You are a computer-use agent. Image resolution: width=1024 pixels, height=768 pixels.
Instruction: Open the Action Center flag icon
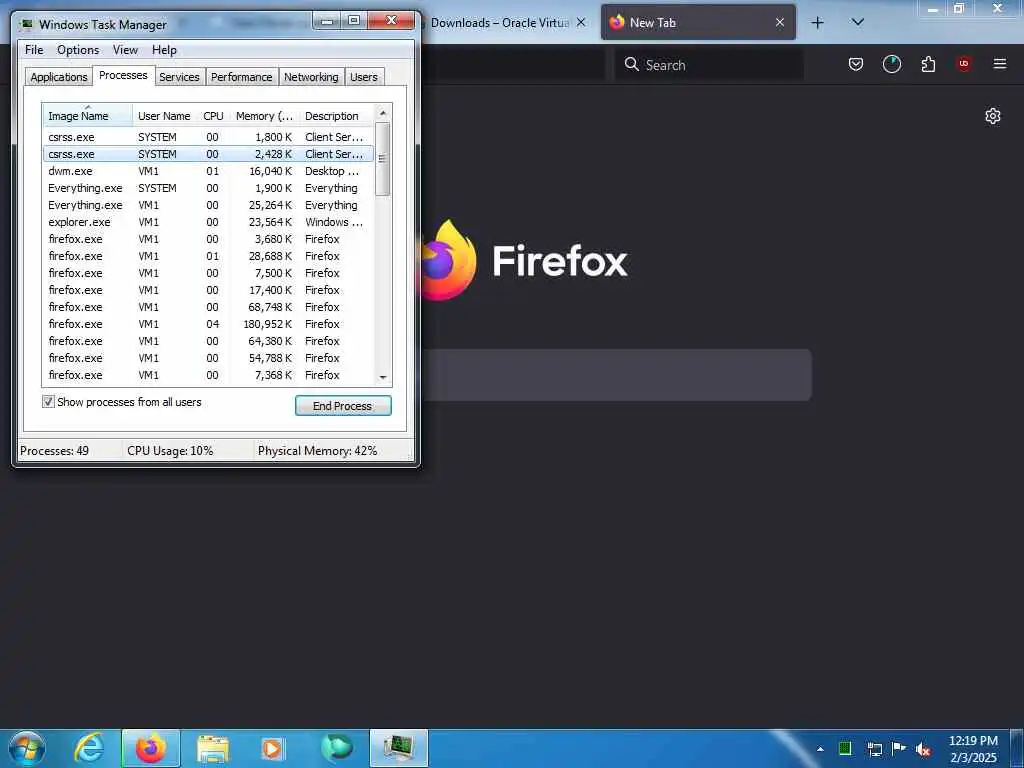click(x=899, y=748)
